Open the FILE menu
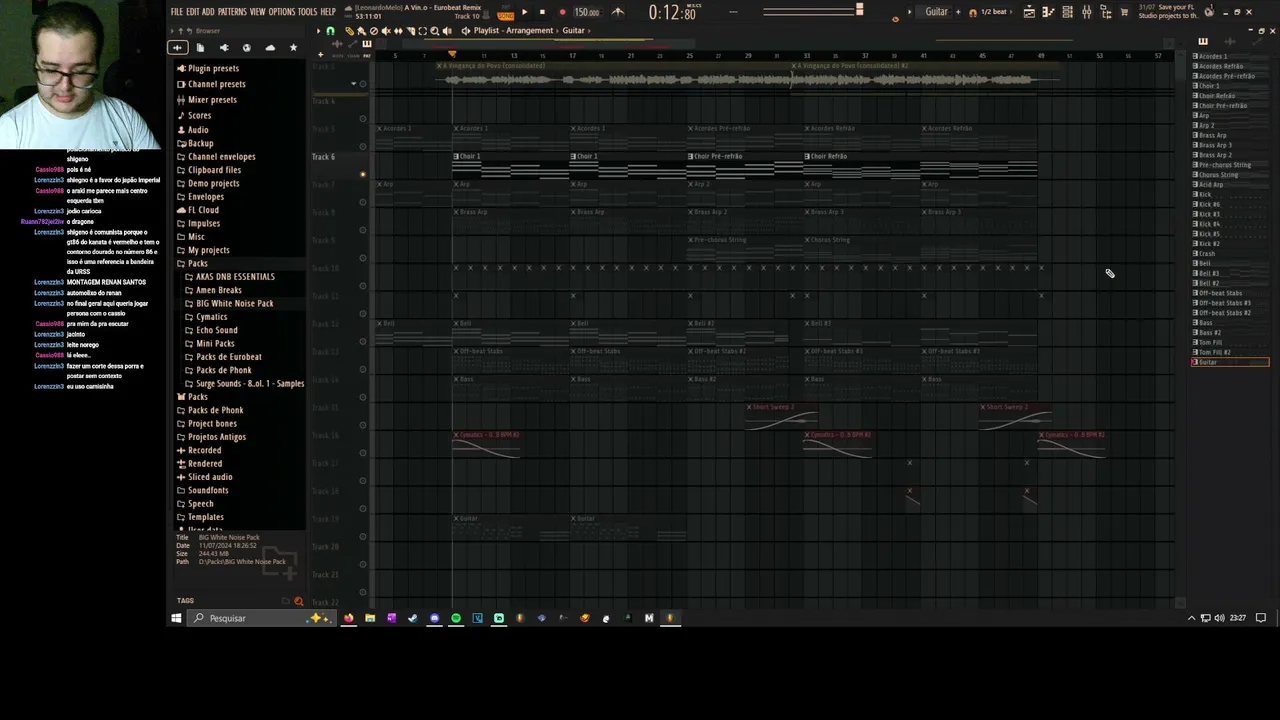Viewport: 1280px width, 720px height. (177, 12)
